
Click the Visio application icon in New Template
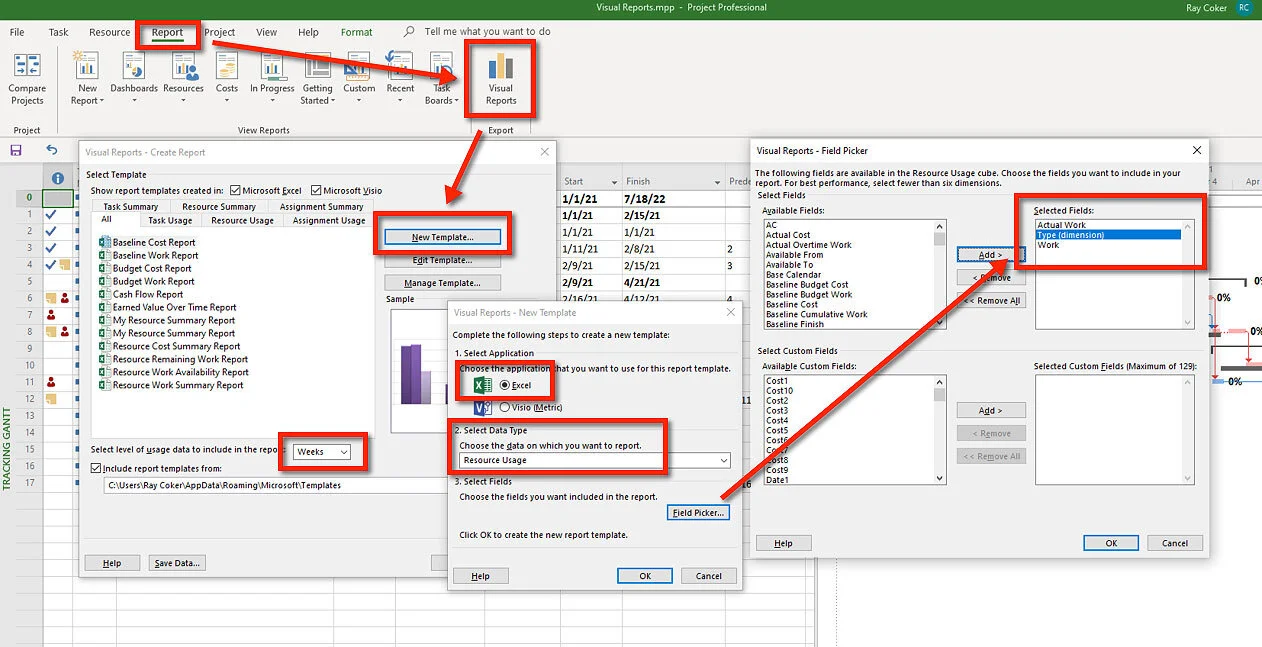click(482, 407)
